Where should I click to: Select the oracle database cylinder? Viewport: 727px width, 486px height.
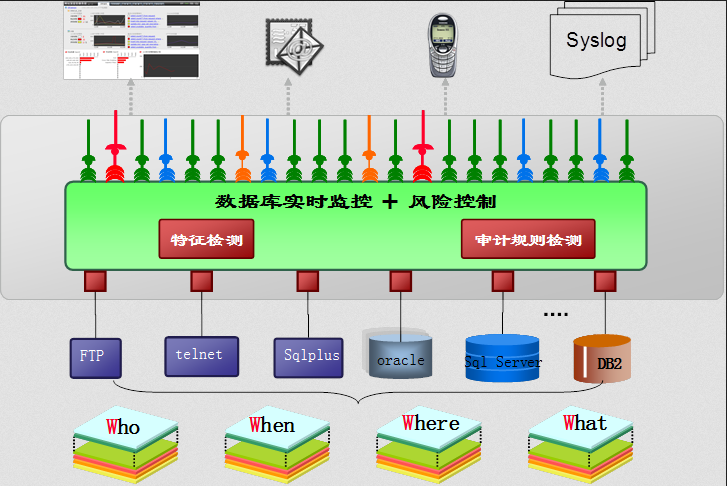(x=400, y=355)
